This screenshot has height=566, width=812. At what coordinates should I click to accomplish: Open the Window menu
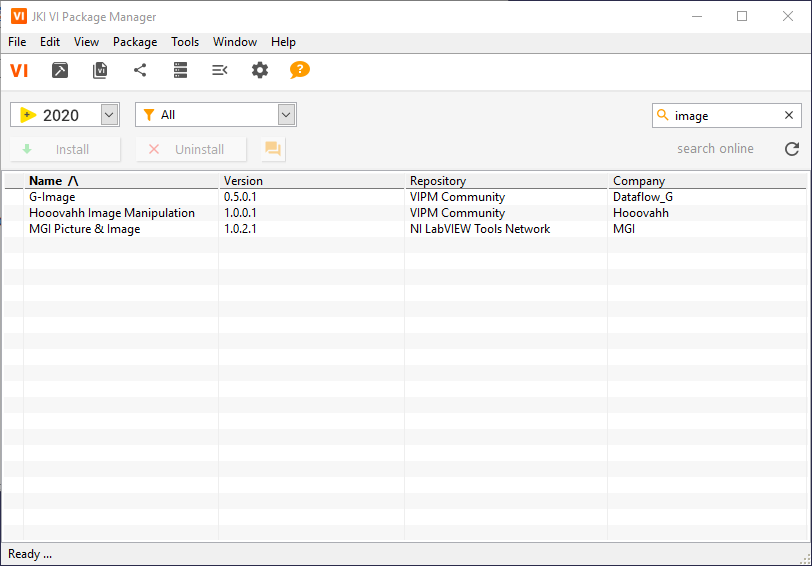click(235, 42)
